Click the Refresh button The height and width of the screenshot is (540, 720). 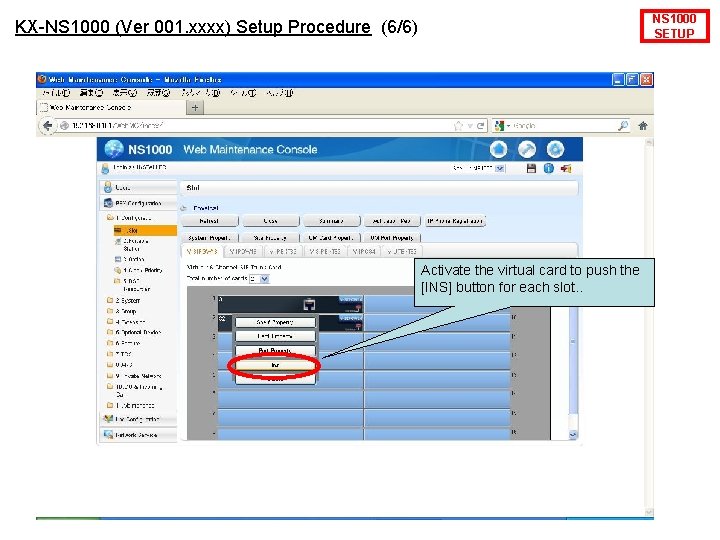point(209,221)
